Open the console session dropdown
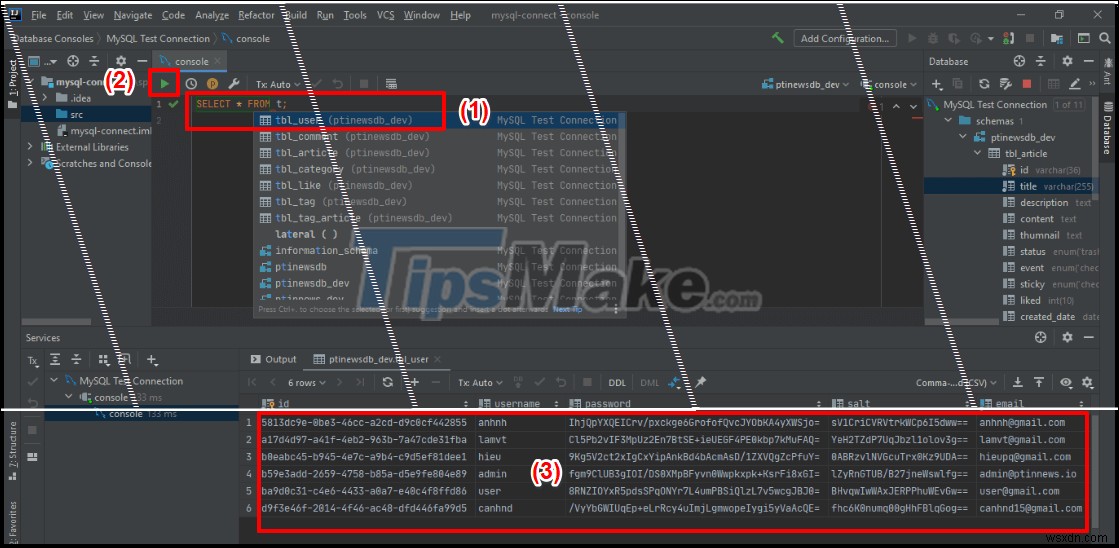Viewport: 1119px width, 548px height. click(888, 84)
